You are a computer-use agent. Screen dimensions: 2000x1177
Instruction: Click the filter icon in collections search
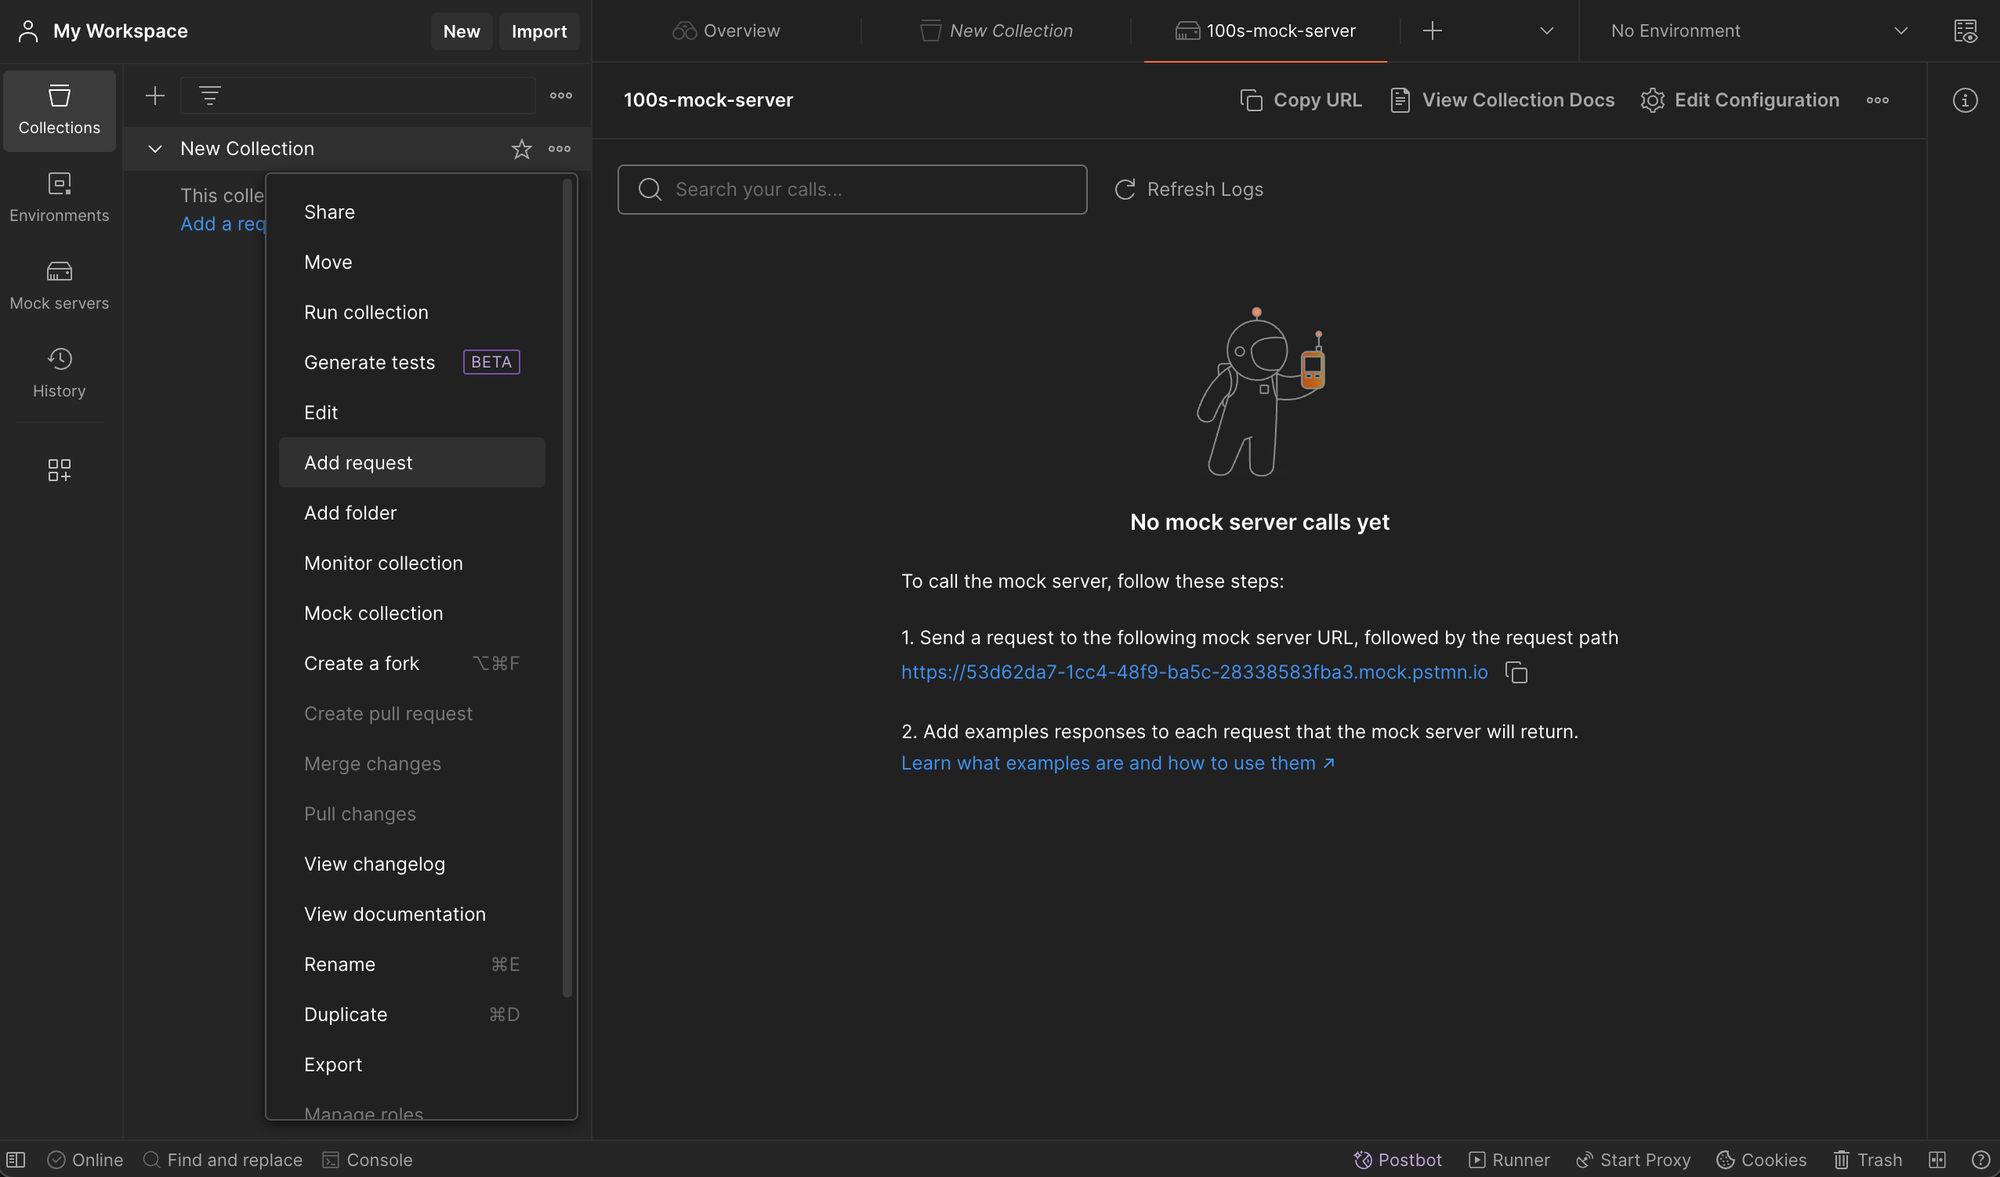coord(209,96)
